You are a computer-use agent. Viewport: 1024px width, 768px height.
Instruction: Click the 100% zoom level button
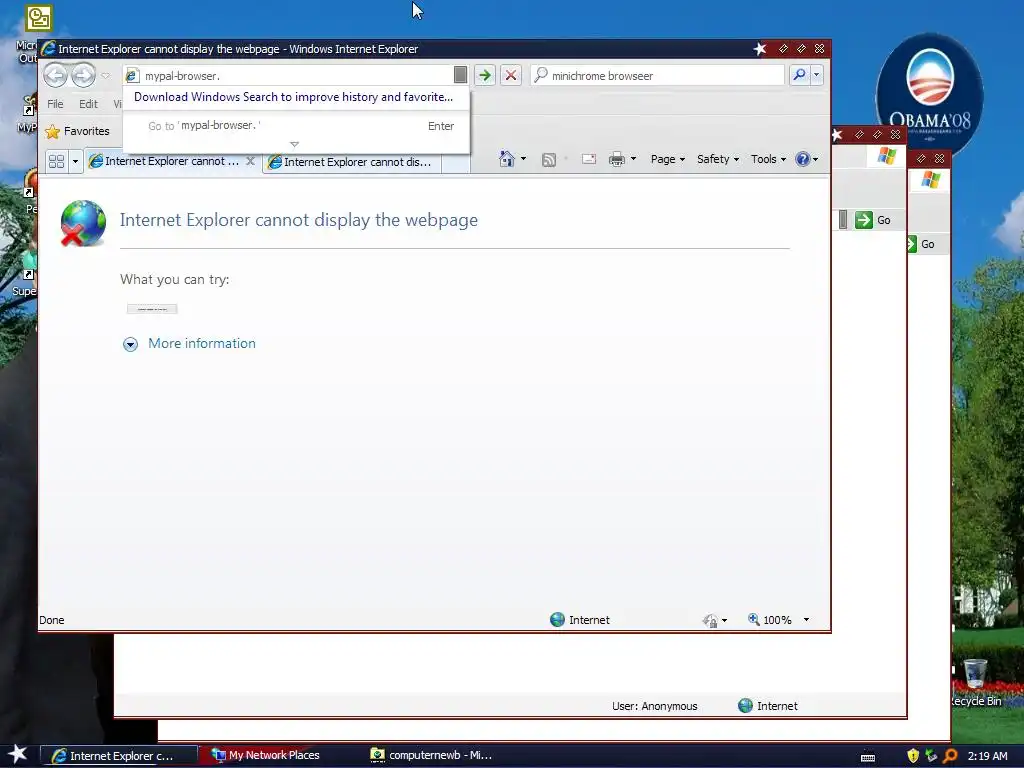770,620
